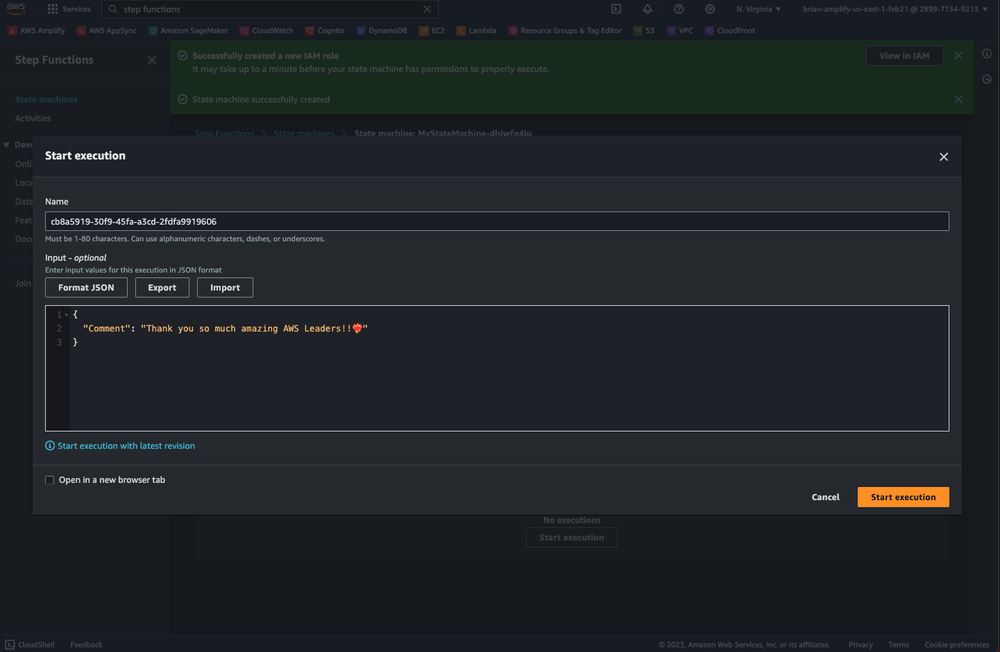Open the help question mark menu
Screen dimensions: 1000x652
pyautogui.click(x=679, y=9)
